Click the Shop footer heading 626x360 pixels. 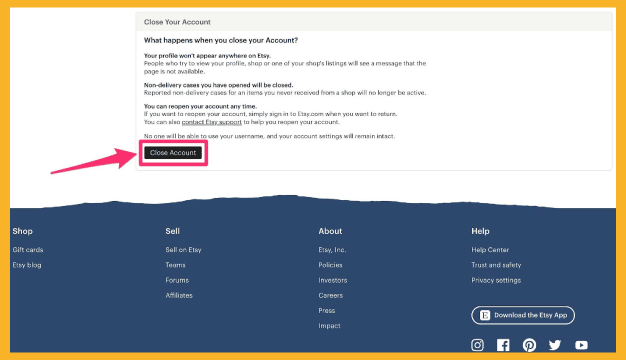pos(22,231)
